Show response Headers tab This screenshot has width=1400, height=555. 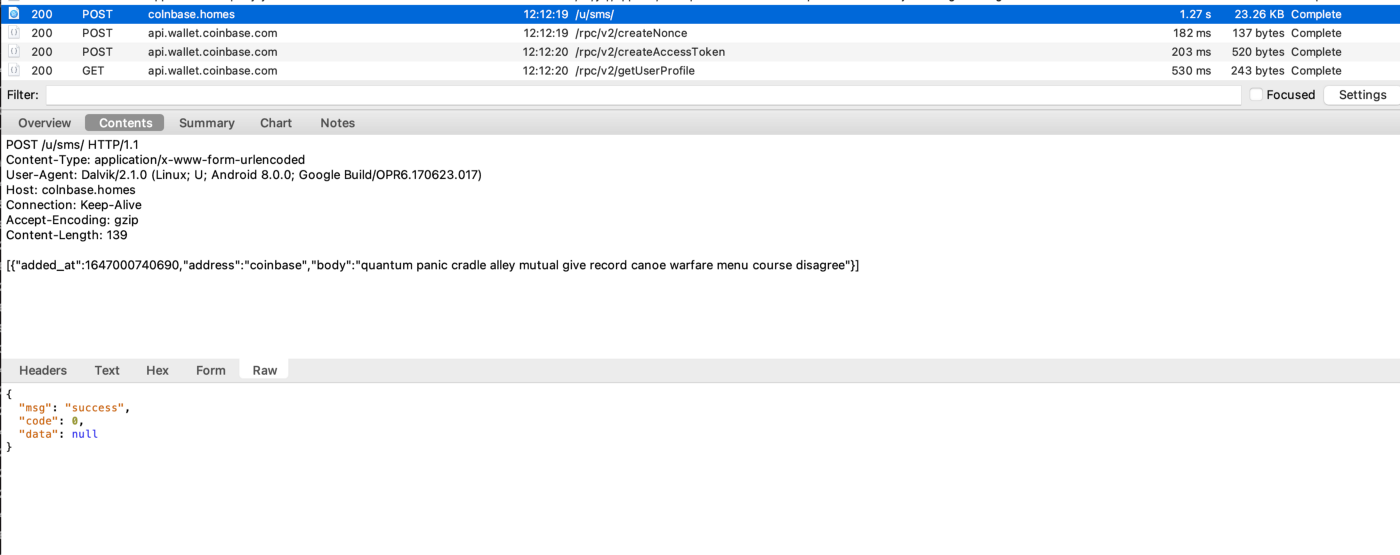tap(43, 370)
